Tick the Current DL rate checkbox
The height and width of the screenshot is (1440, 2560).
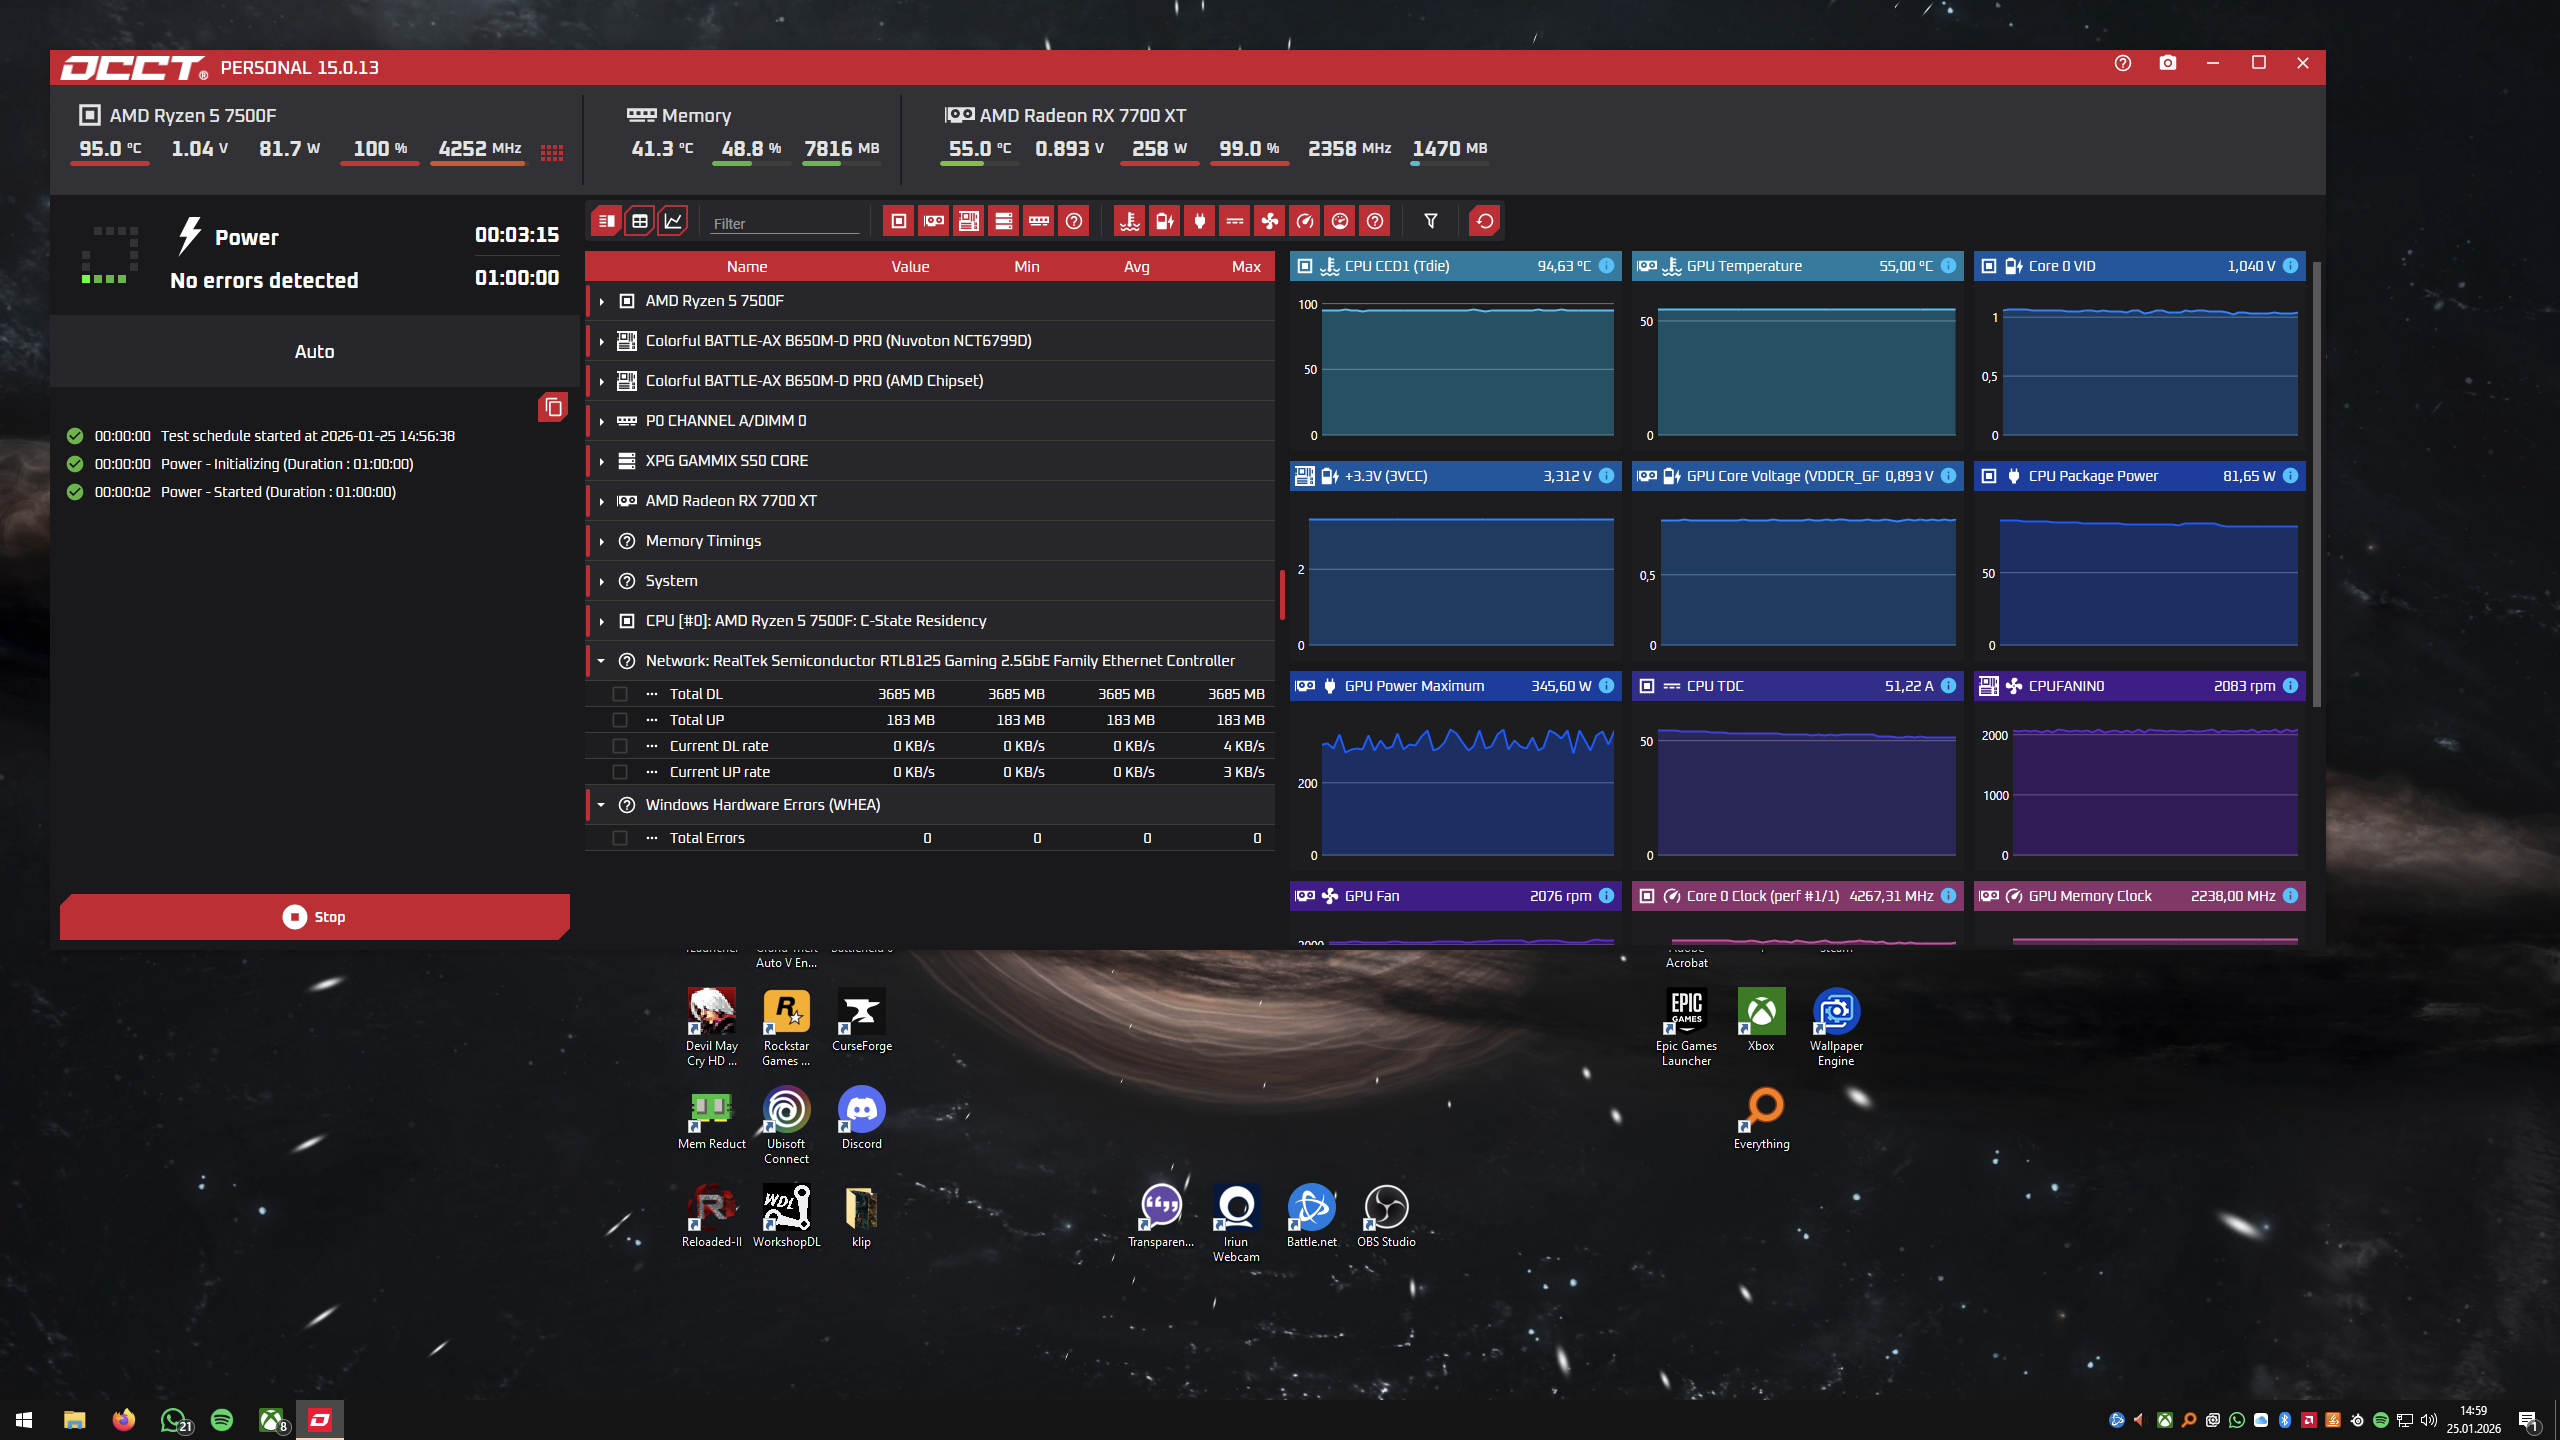coord(620,746)
